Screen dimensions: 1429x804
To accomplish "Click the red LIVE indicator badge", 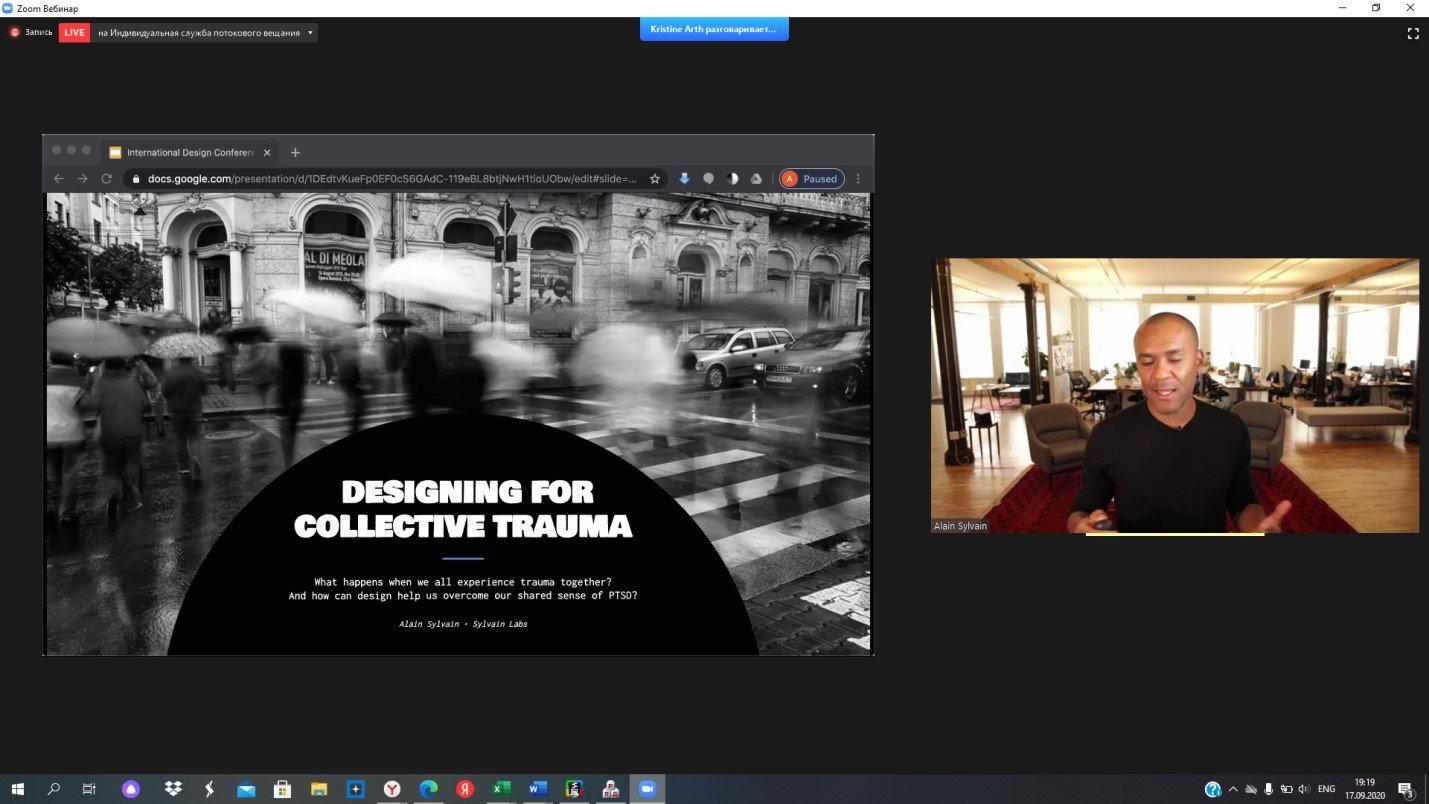I will 74,32.
